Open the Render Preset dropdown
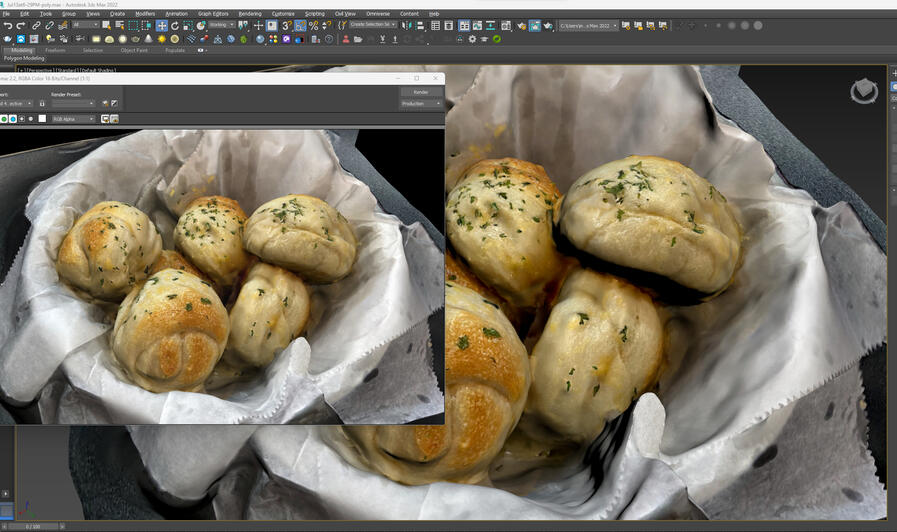Screen dimensions: 897x532 click(x=73, y=103)
